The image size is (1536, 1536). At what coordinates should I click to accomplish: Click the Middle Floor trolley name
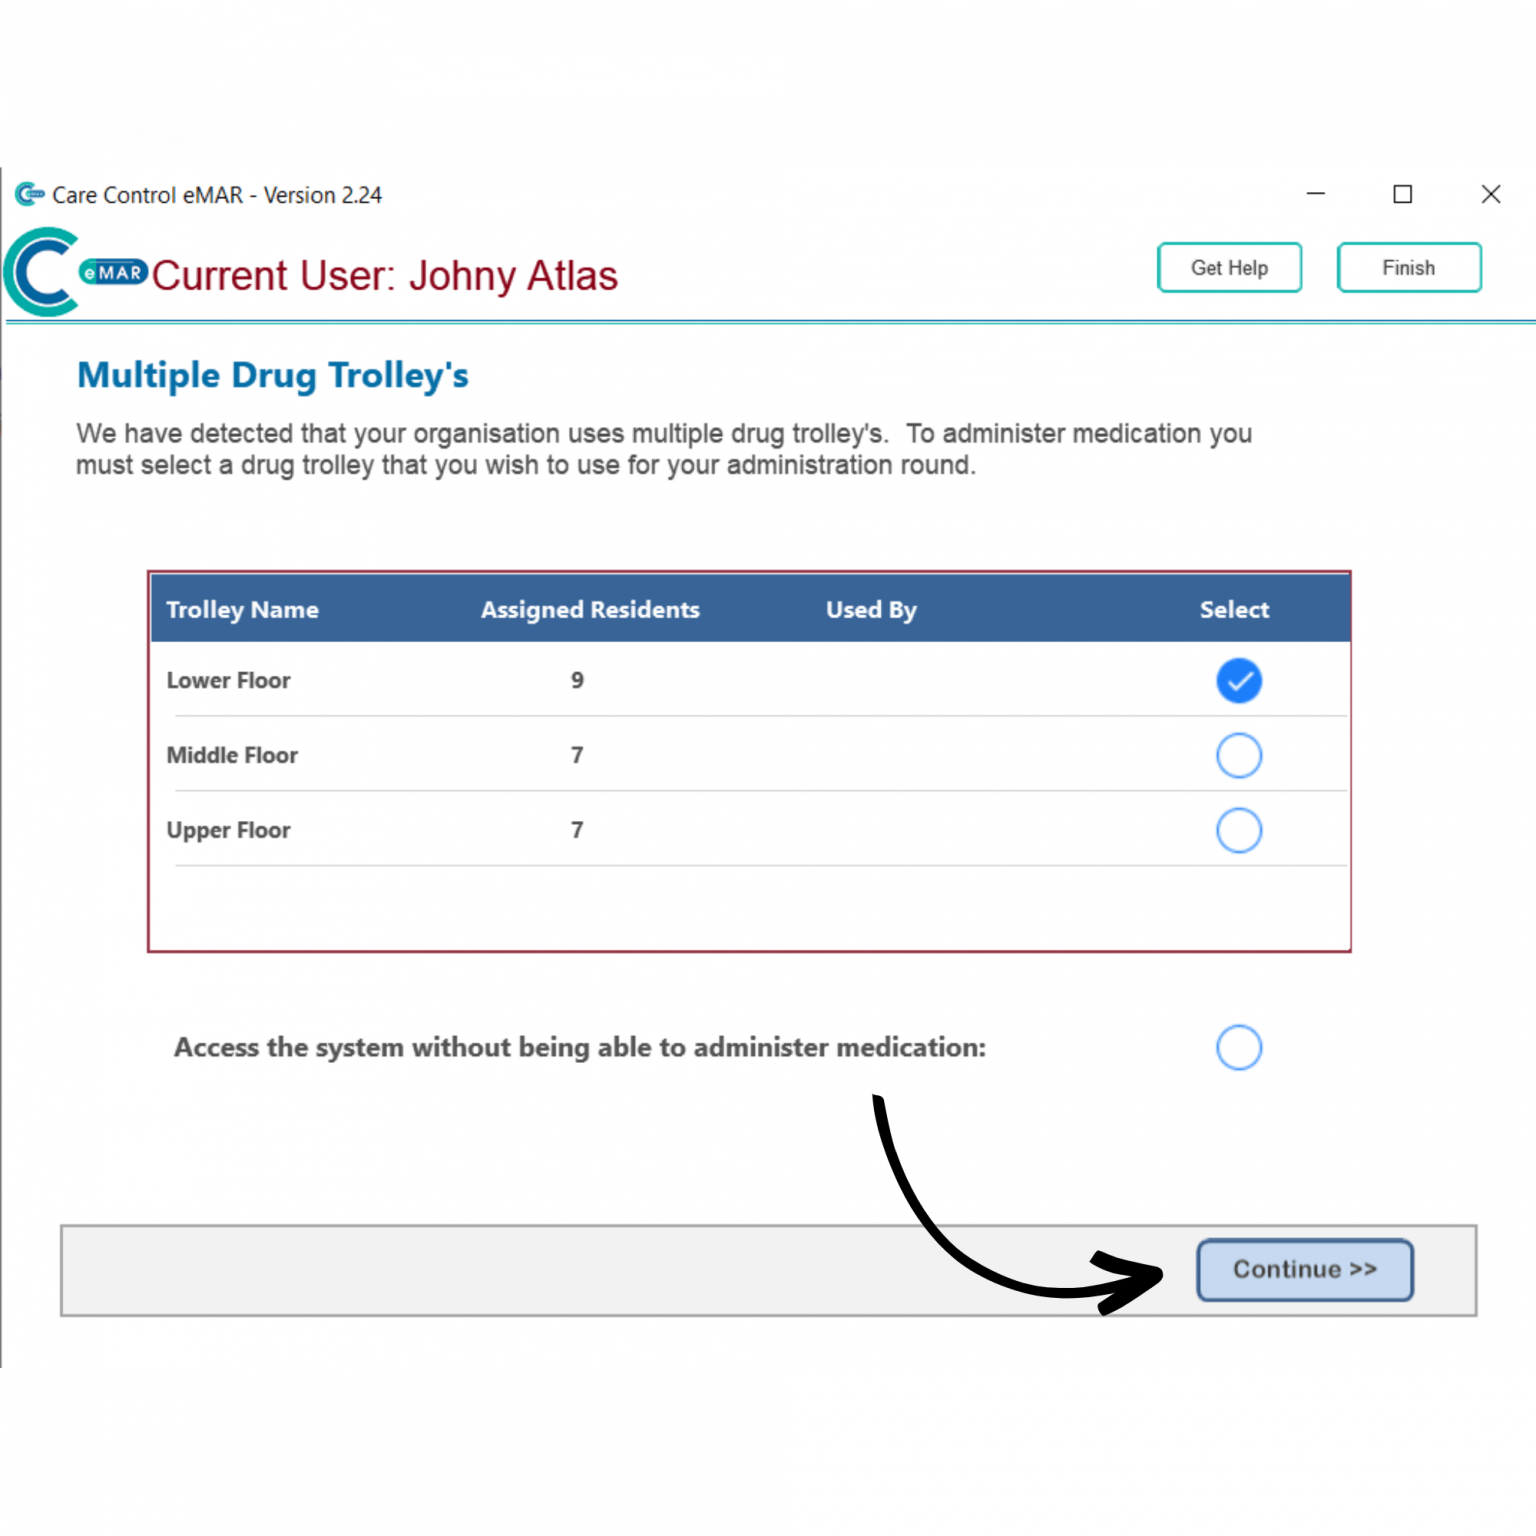point(232,756)
